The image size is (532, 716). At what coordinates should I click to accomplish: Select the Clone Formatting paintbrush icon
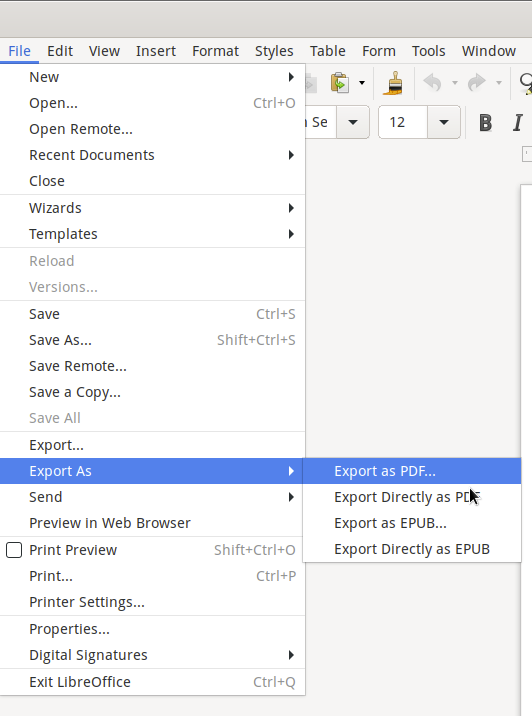[393, 83]
